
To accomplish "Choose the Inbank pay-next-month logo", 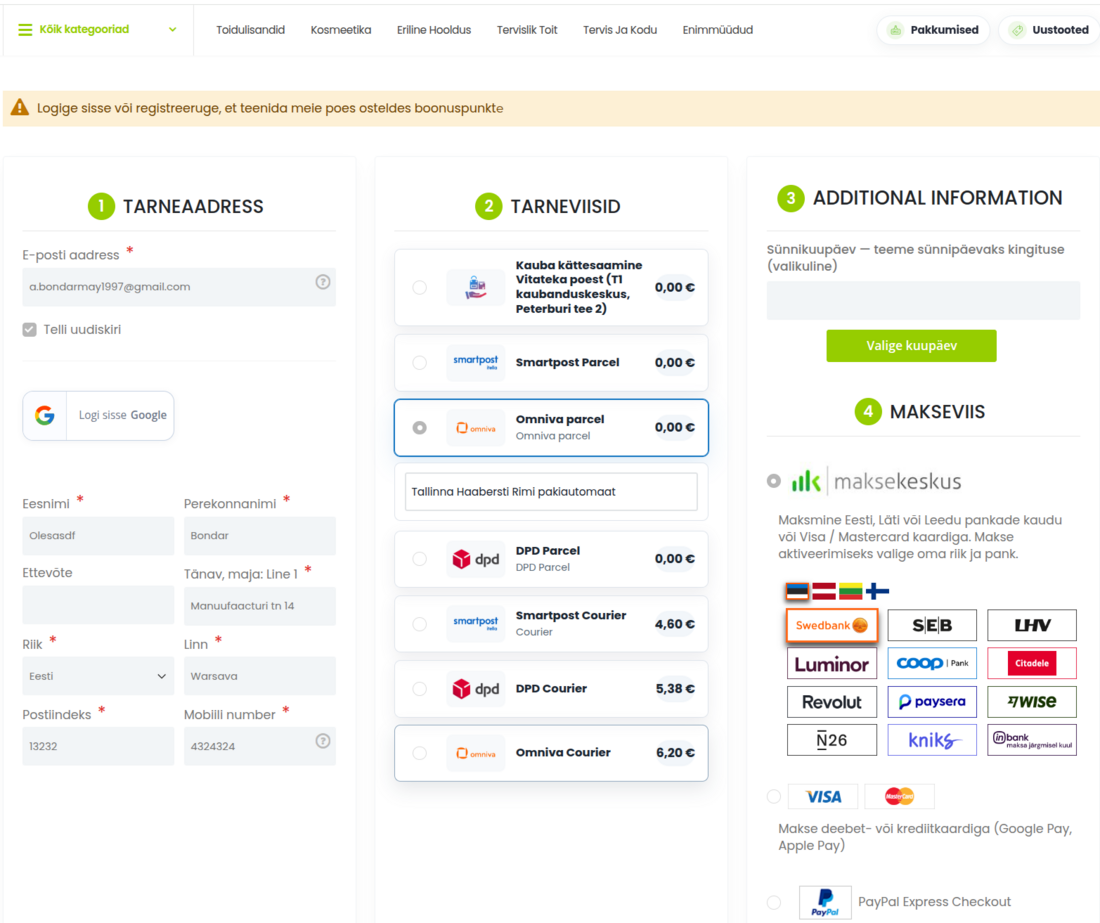I will 1032,740.
